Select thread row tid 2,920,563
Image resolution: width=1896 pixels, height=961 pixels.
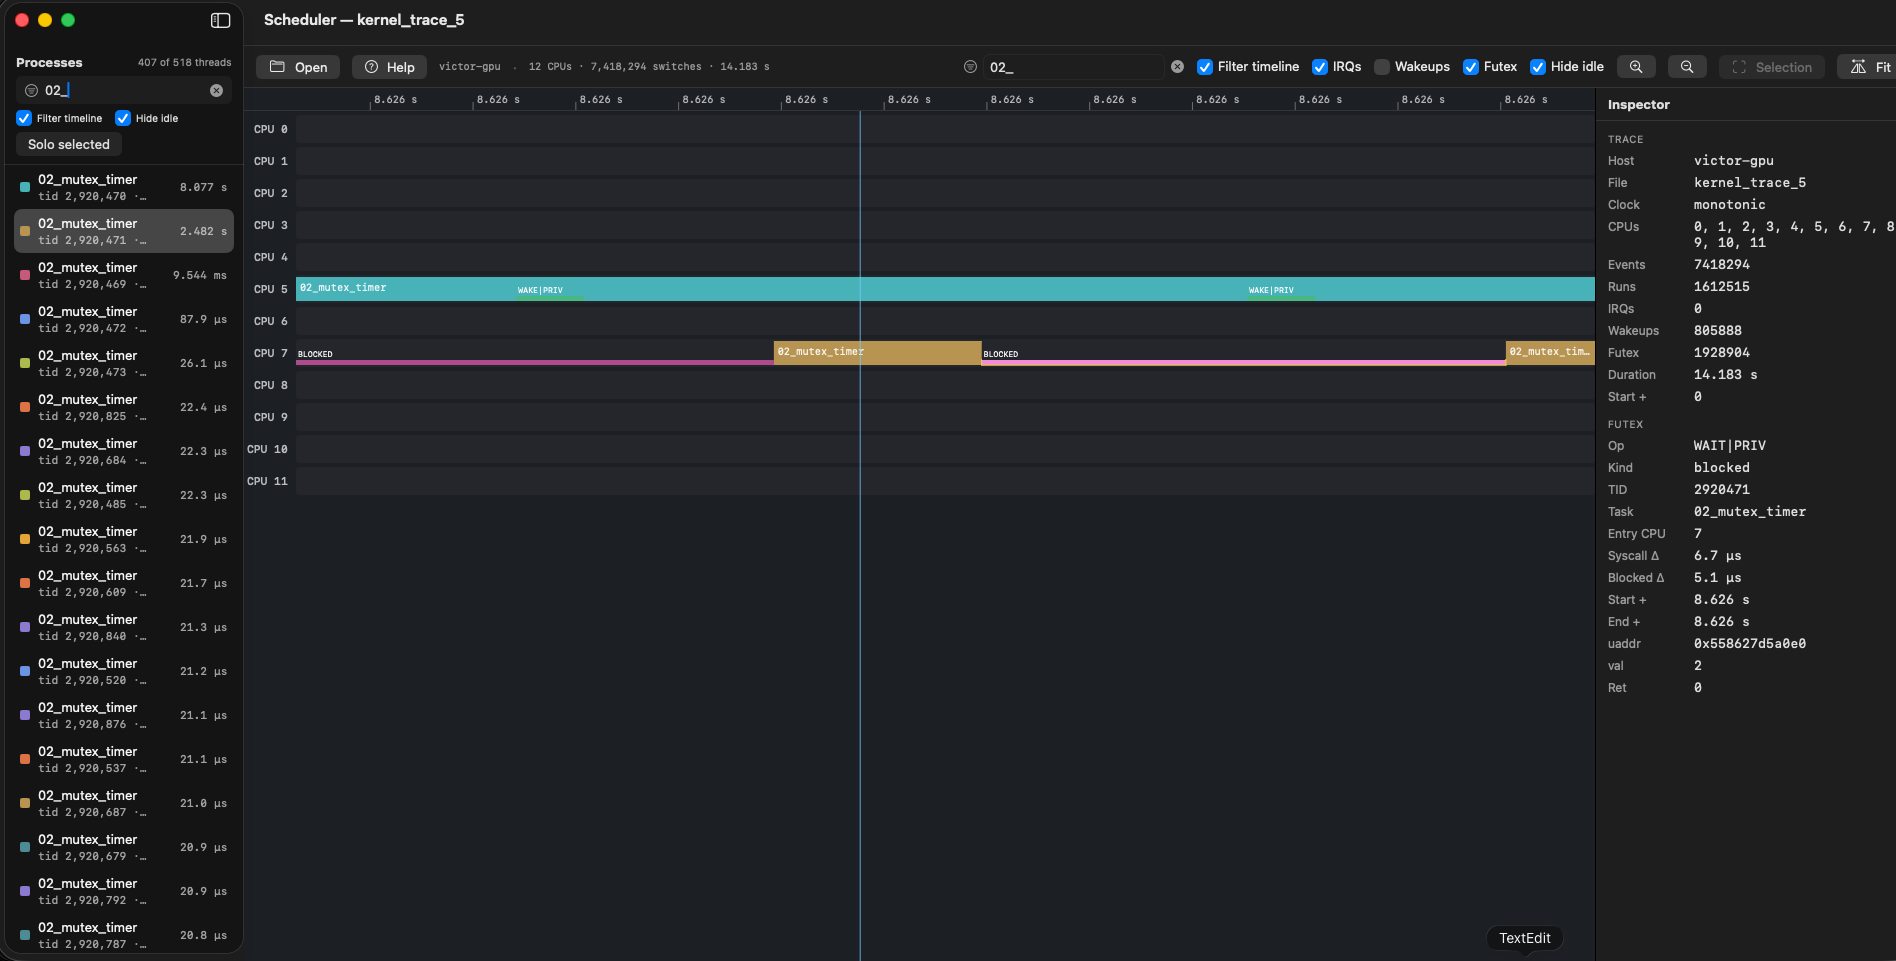tap(124, 539)
